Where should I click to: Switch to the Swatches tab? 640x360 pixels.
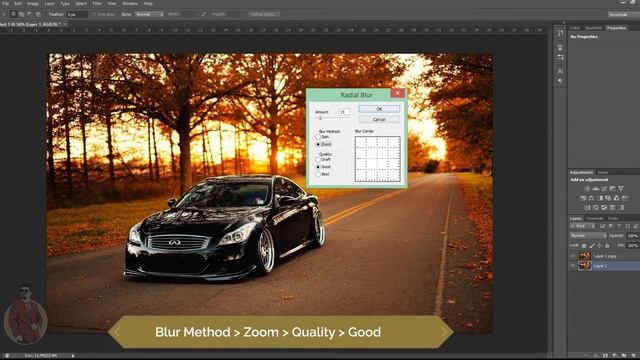[x=593, y=28]
